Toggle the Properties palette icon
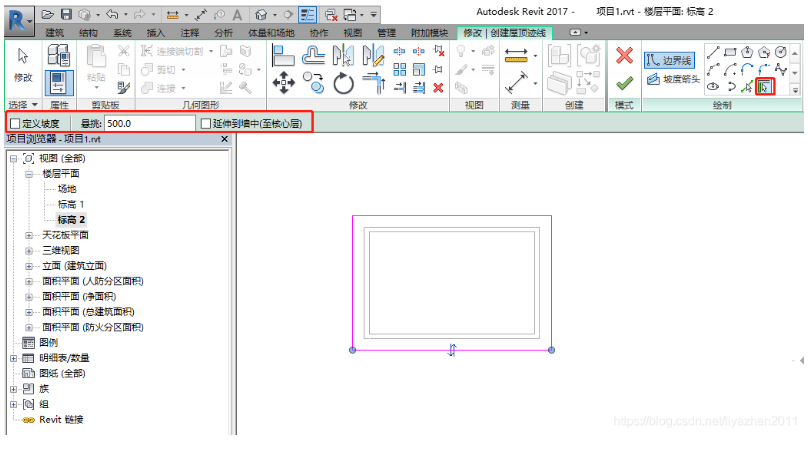808x449 pixels. 58,83
